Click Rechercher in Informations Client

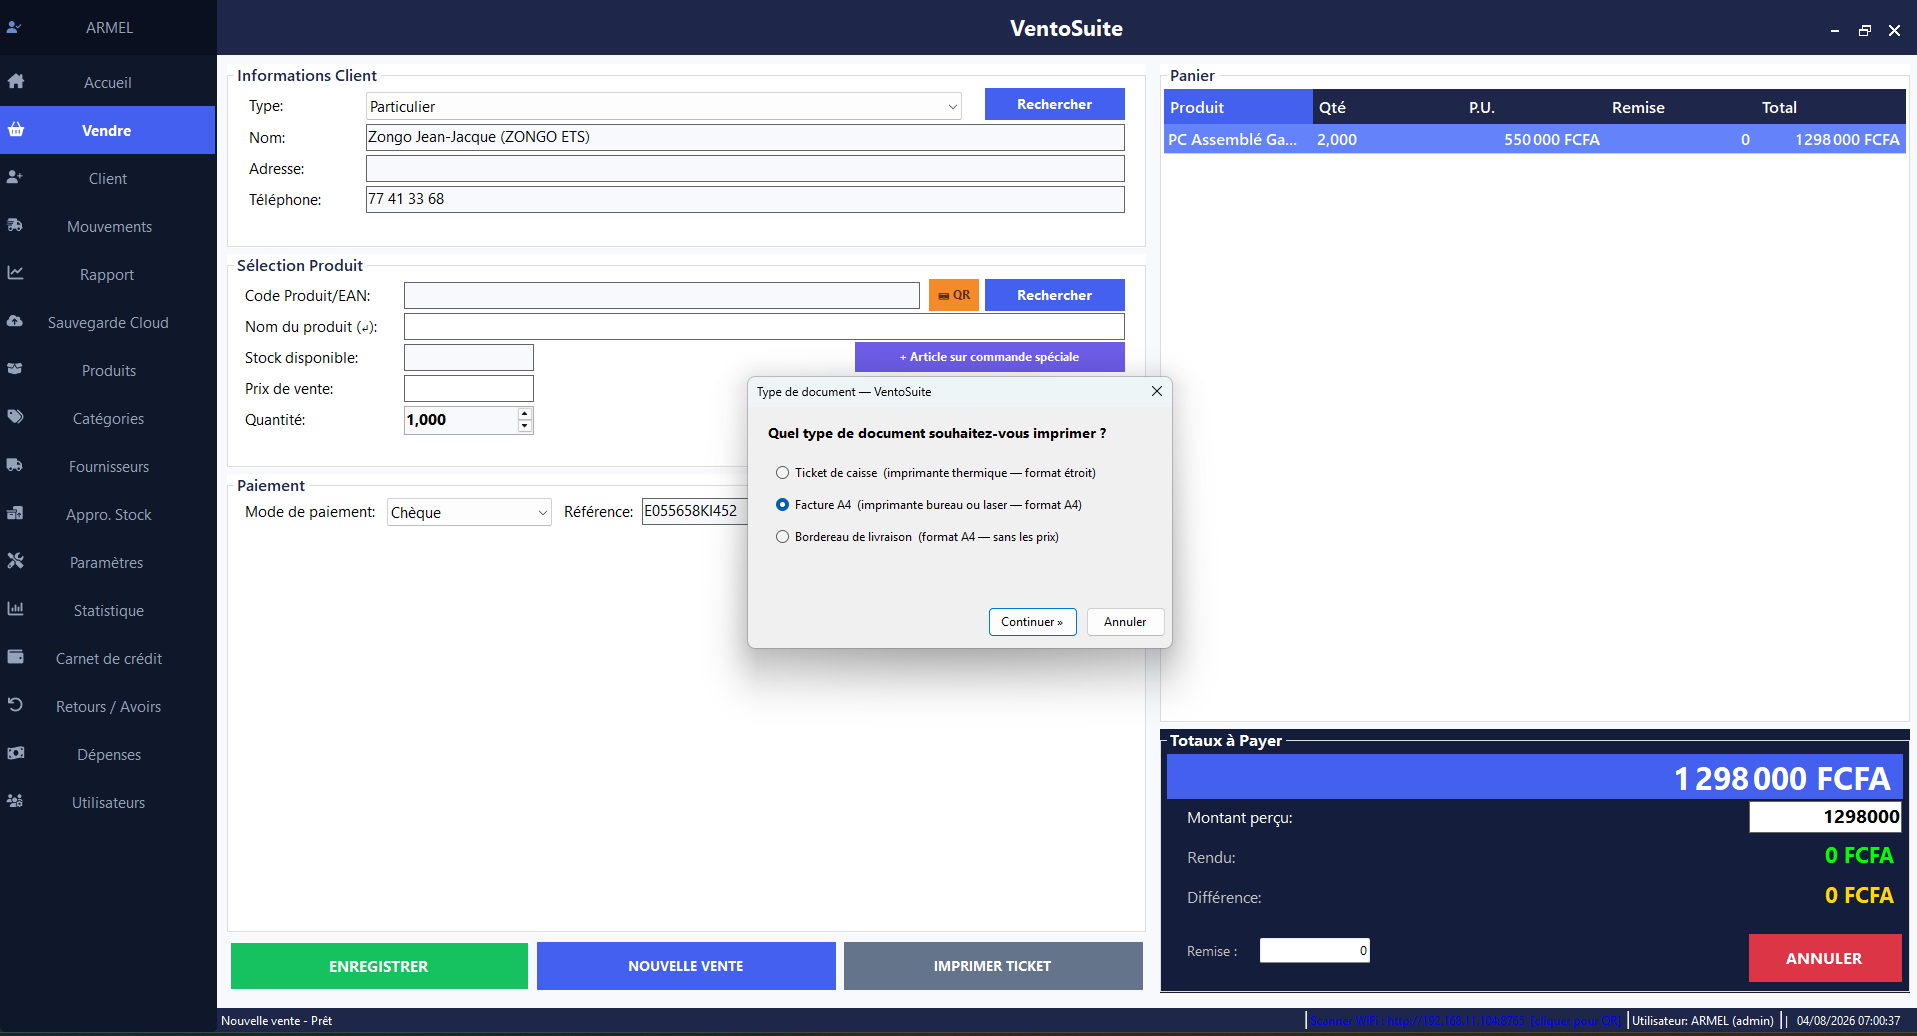coord(1054,104)
